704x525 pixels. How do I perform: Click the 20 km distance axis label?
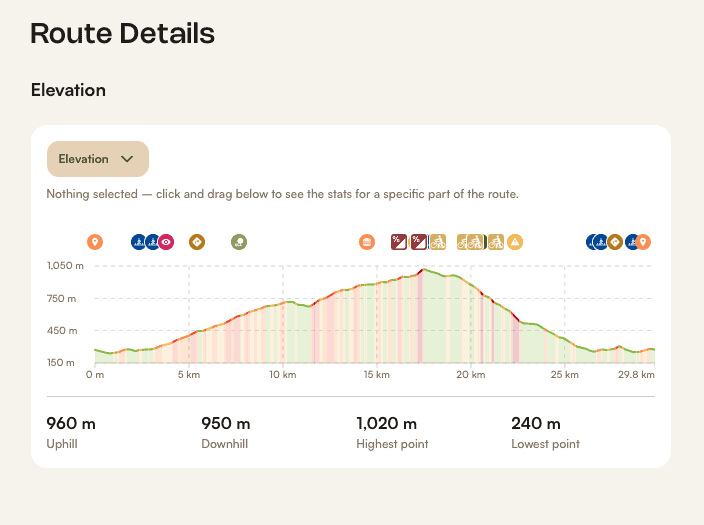(471, 375)
